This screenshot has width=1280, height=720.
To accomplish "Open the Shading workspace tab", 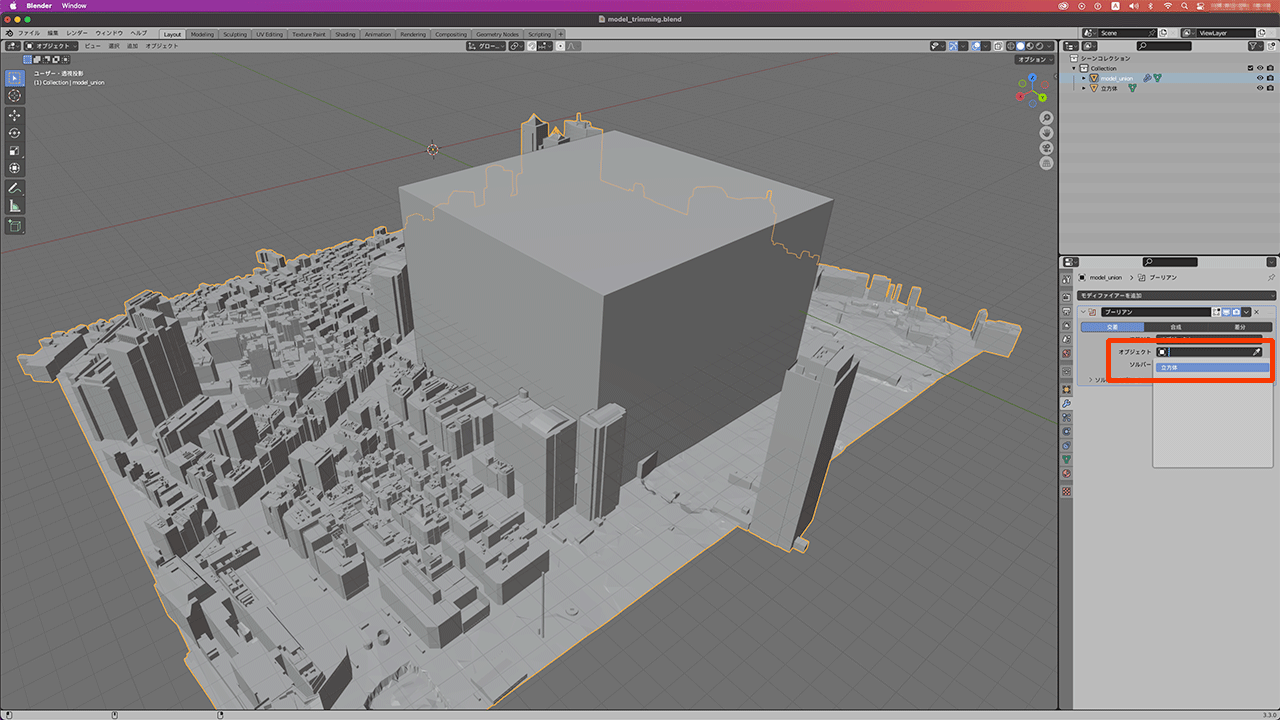I will (x=345, y=34).
